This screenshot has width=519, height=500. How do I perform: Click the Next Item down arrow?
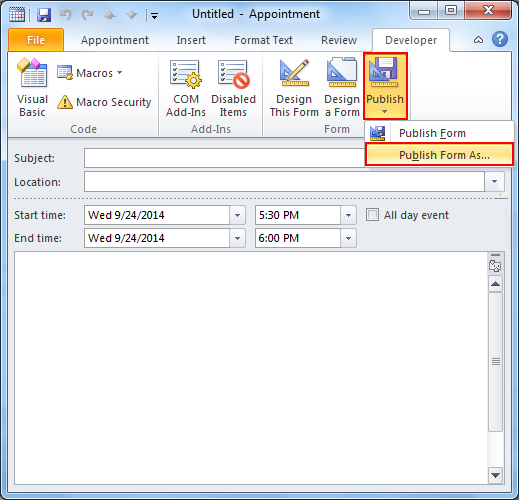pyautogui.click(x=132, y=15)
